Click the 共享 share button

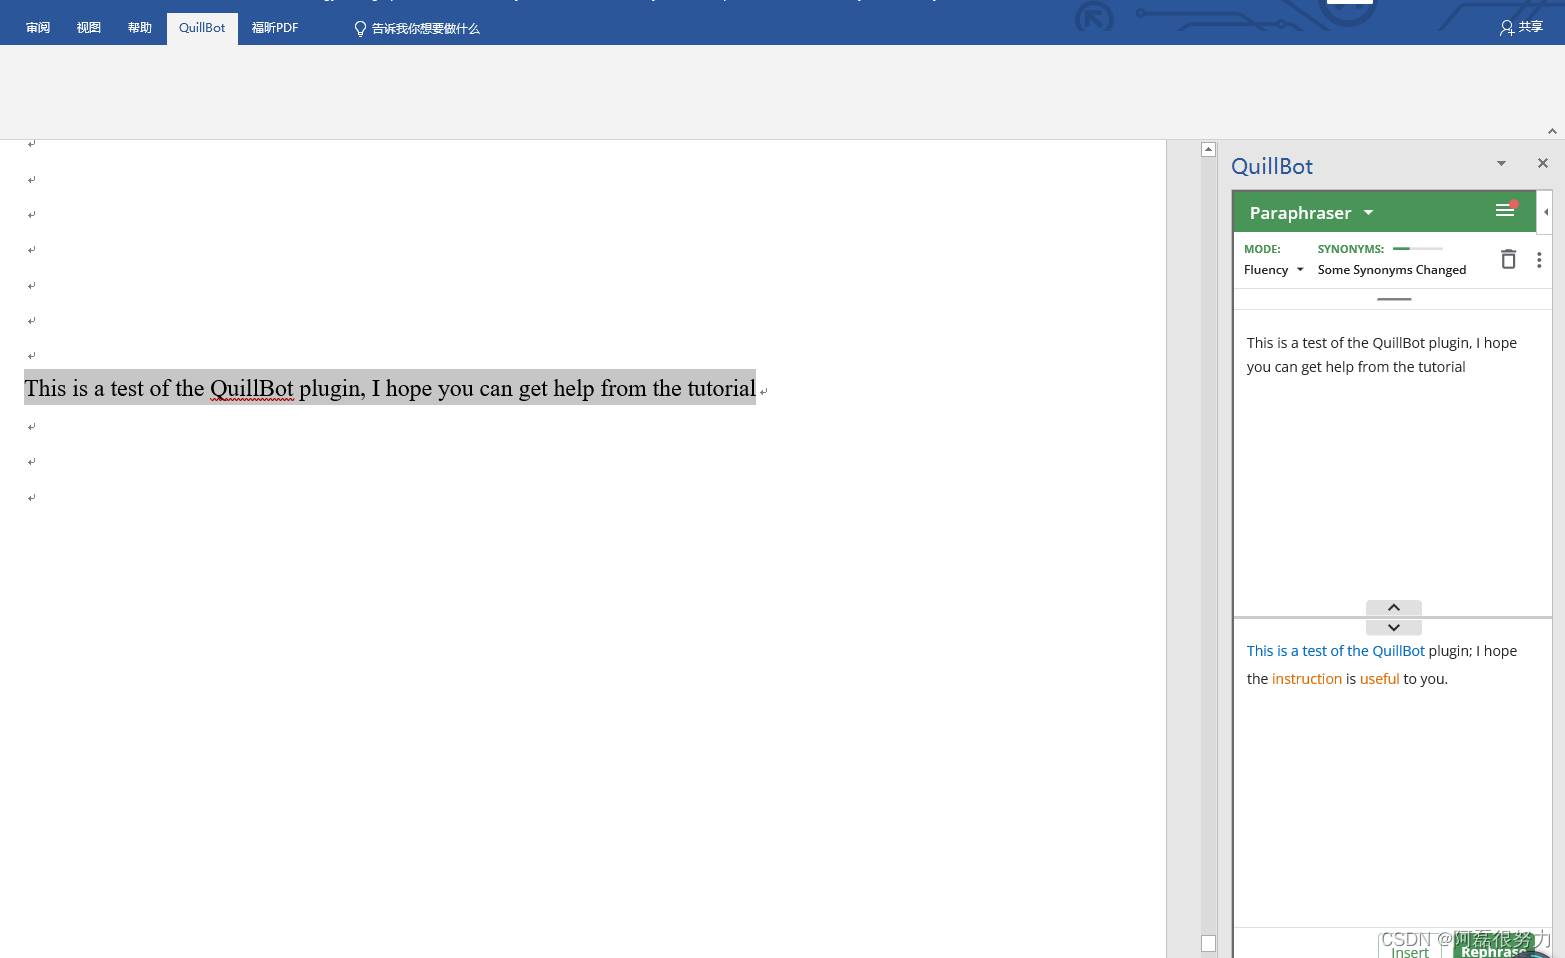pos(1521,28)
